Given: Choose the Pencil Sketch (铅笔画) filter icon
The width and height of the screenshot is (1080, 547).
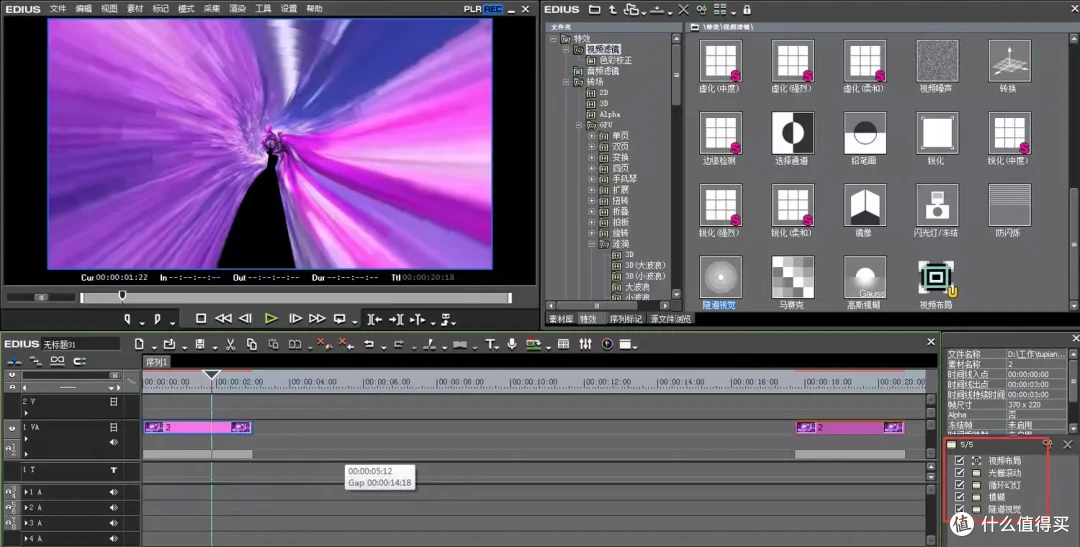Looking at the screenshot, I should click(x=864, y=133).
